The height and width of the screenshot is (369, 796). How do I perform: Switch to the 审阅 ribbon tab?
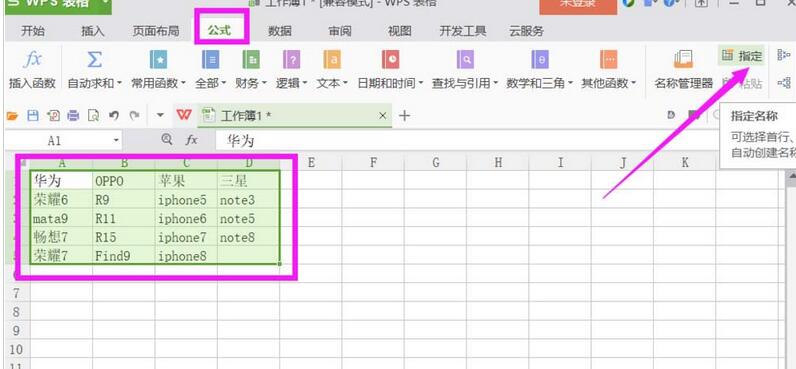pos(340,31)
